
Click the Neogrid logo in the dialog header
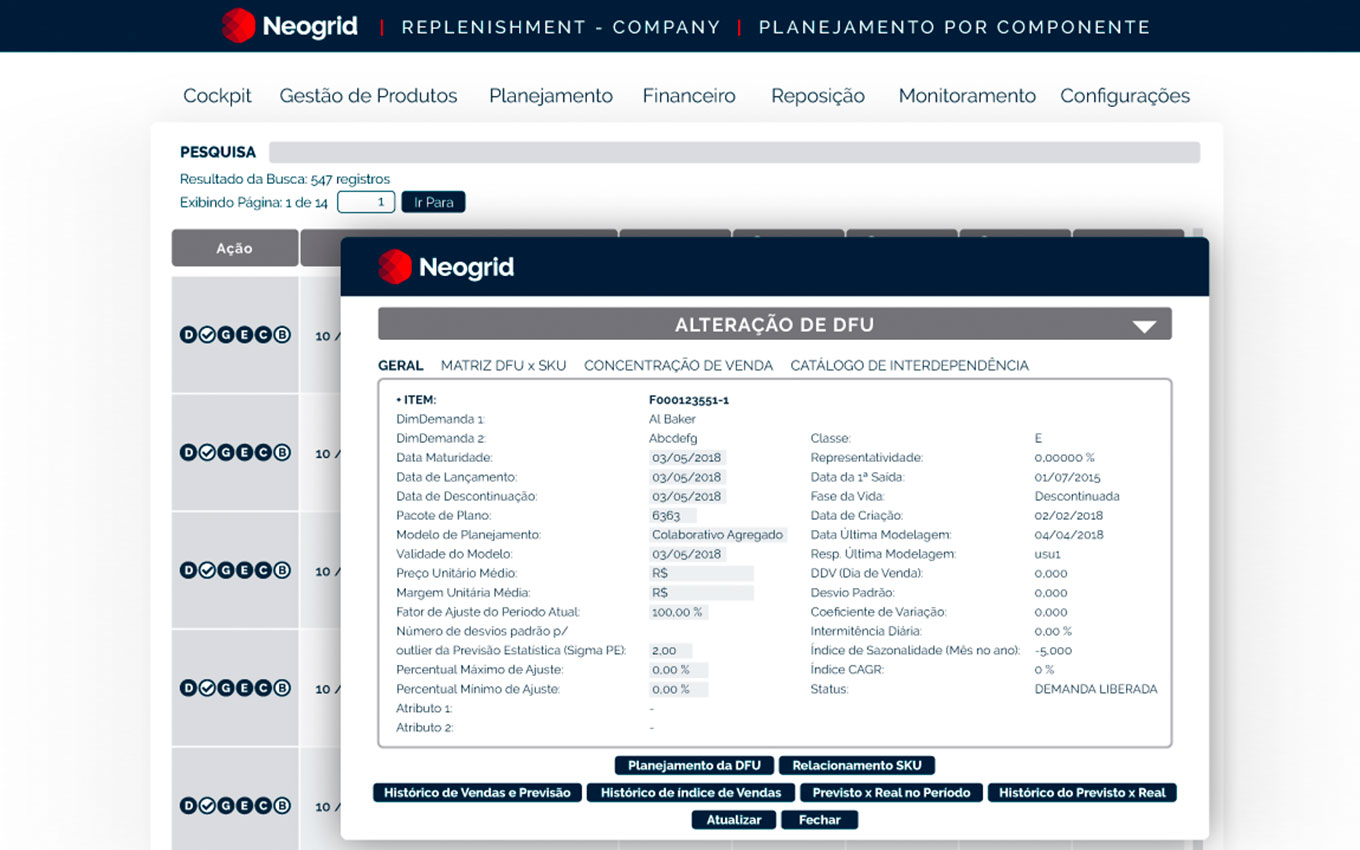tap(446, 267)
